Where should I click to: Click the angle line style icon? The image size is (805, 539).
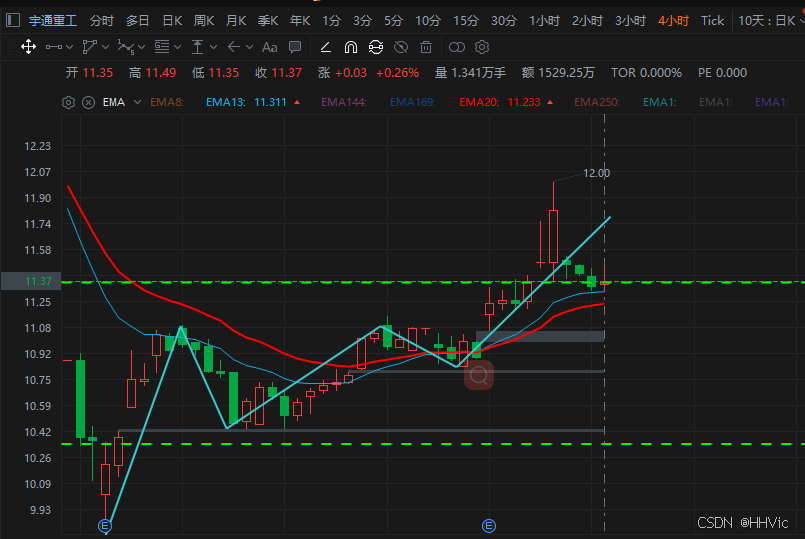tap(325, 47)
